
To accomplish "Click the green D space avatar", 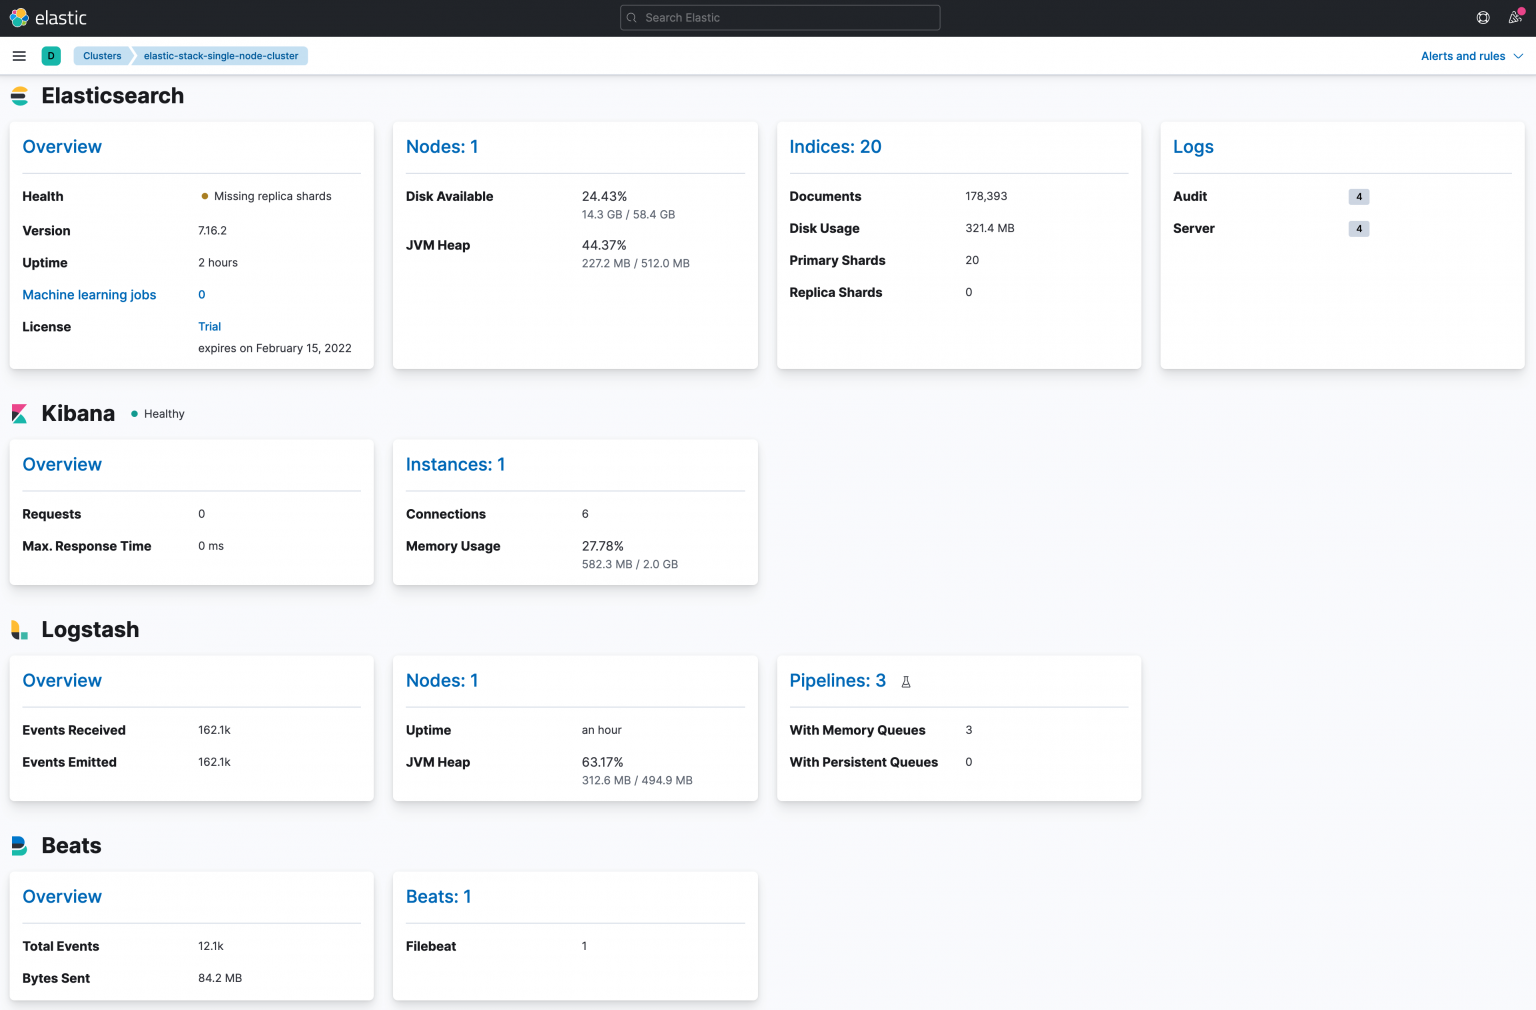I will (51, 56).
